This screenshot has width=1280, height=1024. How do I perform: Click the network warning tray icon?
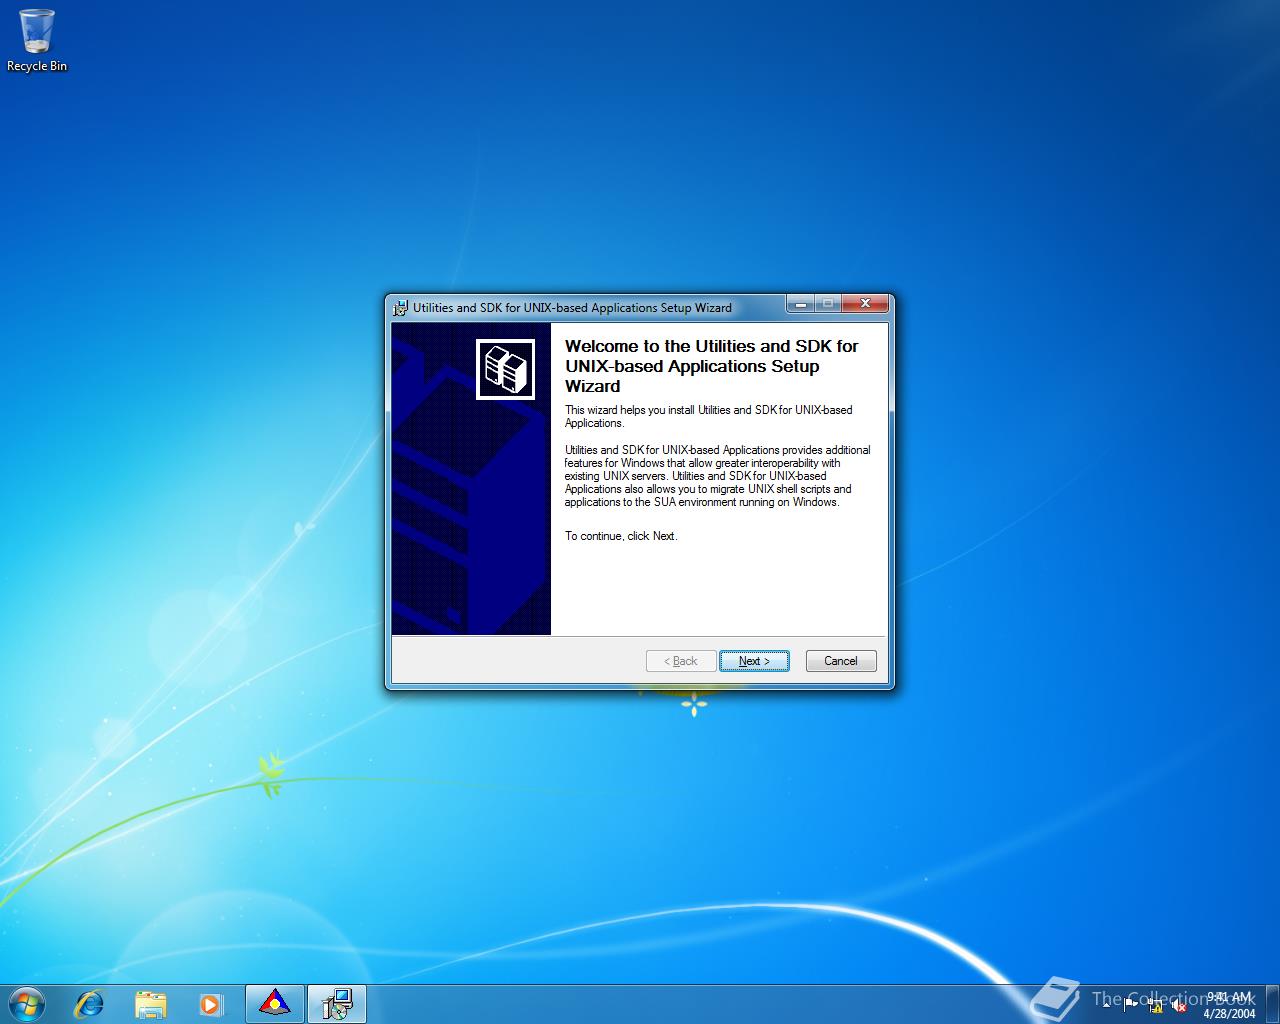click(x=1155, y=1006)
